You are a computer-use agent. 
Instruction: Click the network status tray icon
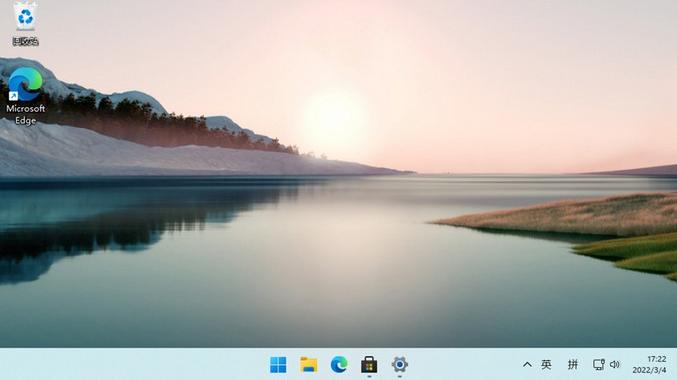coord(598,365)
